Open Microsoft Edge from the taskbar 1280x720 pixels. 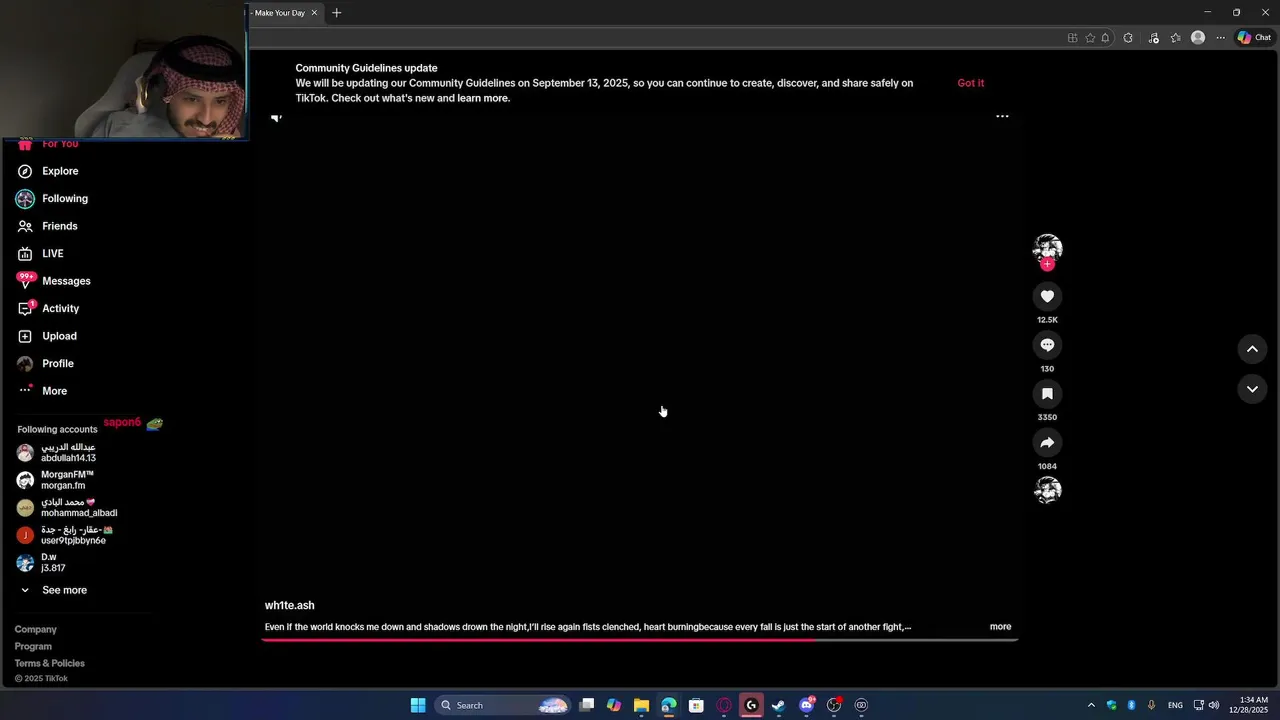(669, 705)
